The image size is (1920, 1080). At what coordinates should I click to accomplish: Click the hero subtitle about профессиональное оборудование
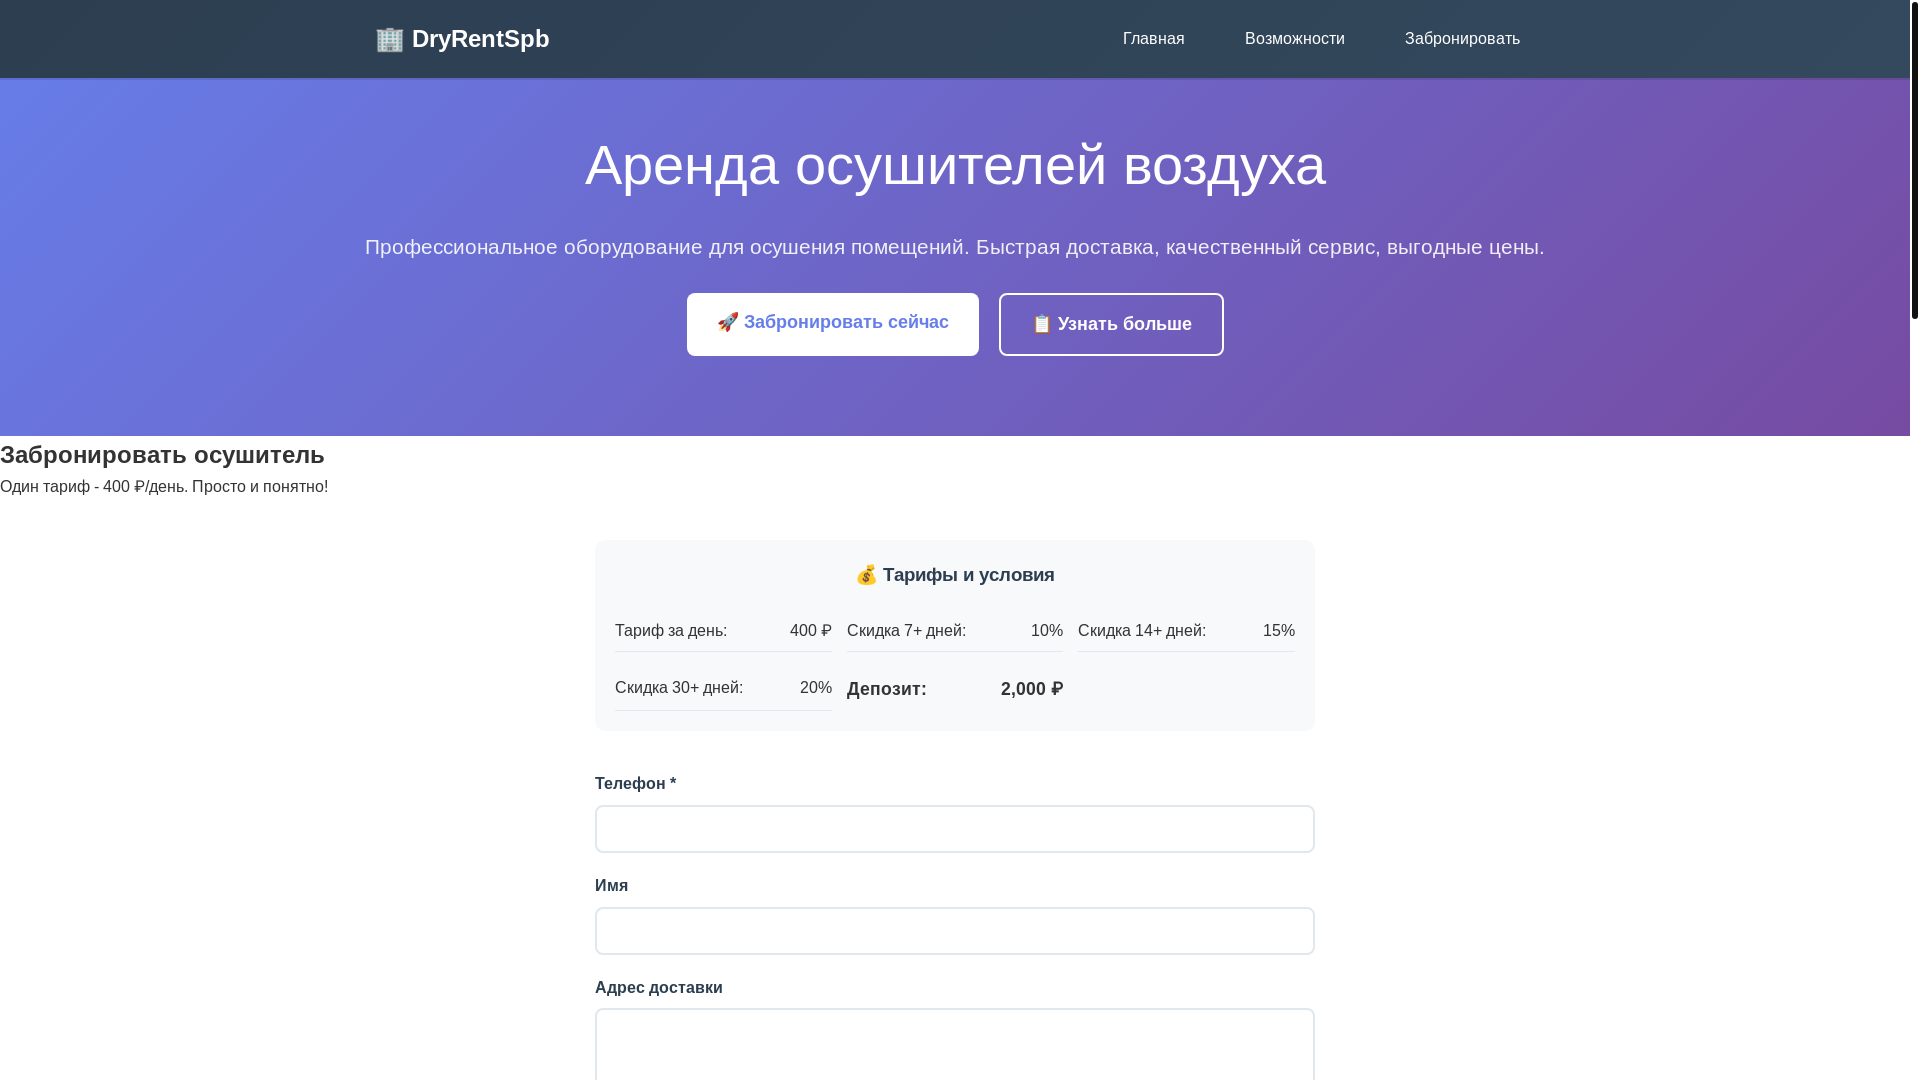point(955,247)
